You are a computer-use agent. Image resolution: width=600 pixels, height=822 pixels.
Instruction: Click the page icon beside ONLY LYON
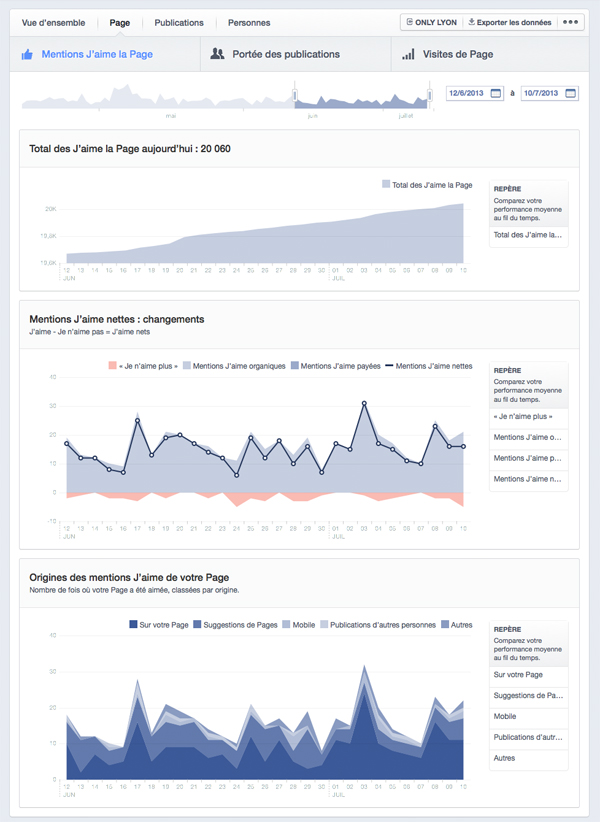click(x=409, y=22)
